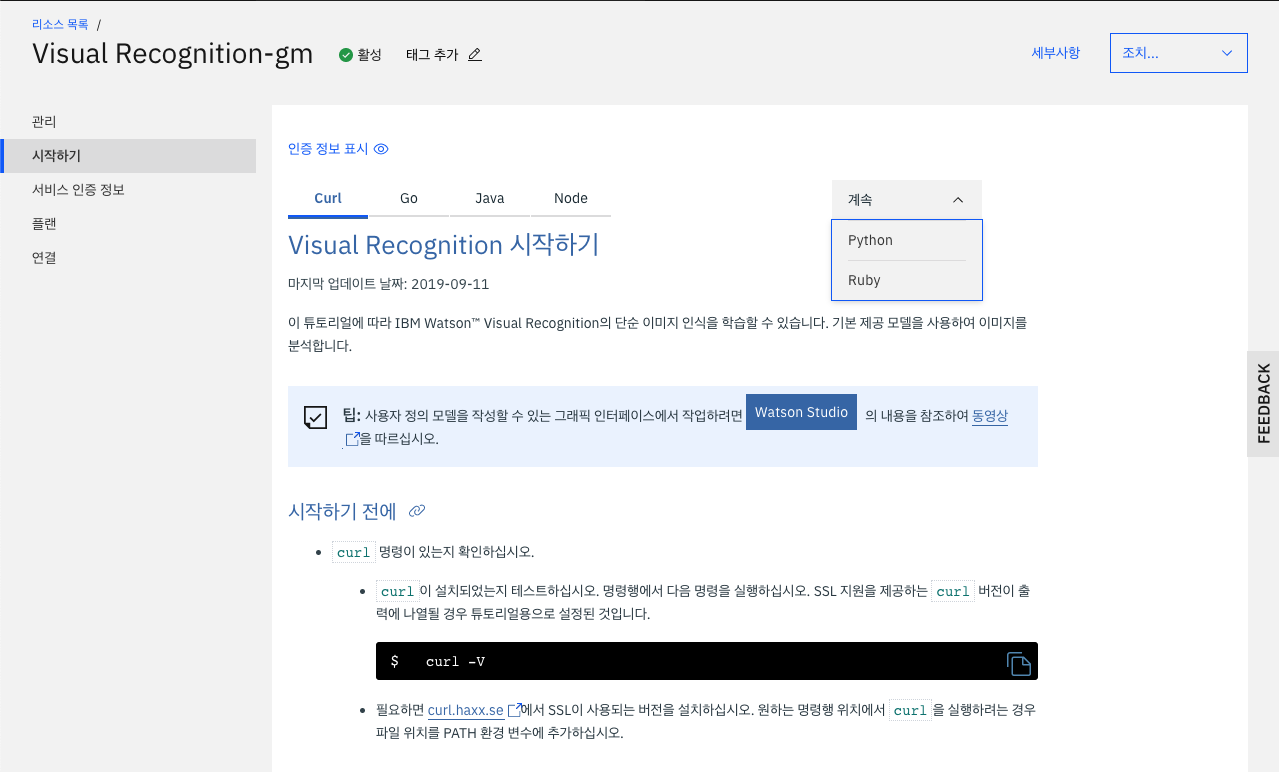The height and width of the screenshot is (772, 1279).
Task: Select Ruby from the dropdown list
Action: (907, 280)
